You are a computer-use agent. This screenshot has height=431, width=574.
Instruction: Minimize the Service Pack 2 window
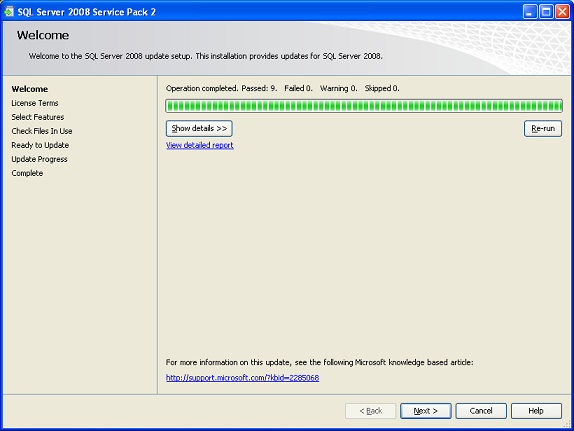(x=529, y=12)
